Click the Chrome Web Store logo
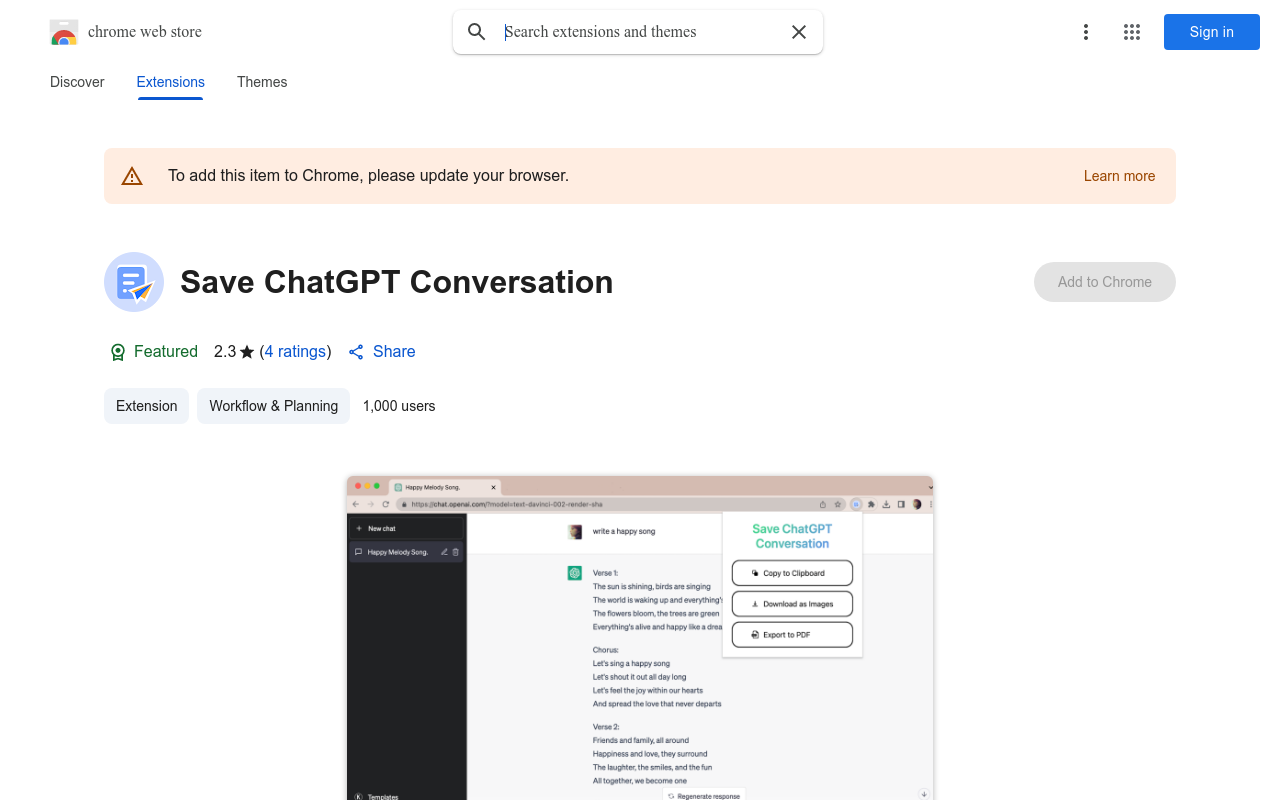 [x=64, y=32]
